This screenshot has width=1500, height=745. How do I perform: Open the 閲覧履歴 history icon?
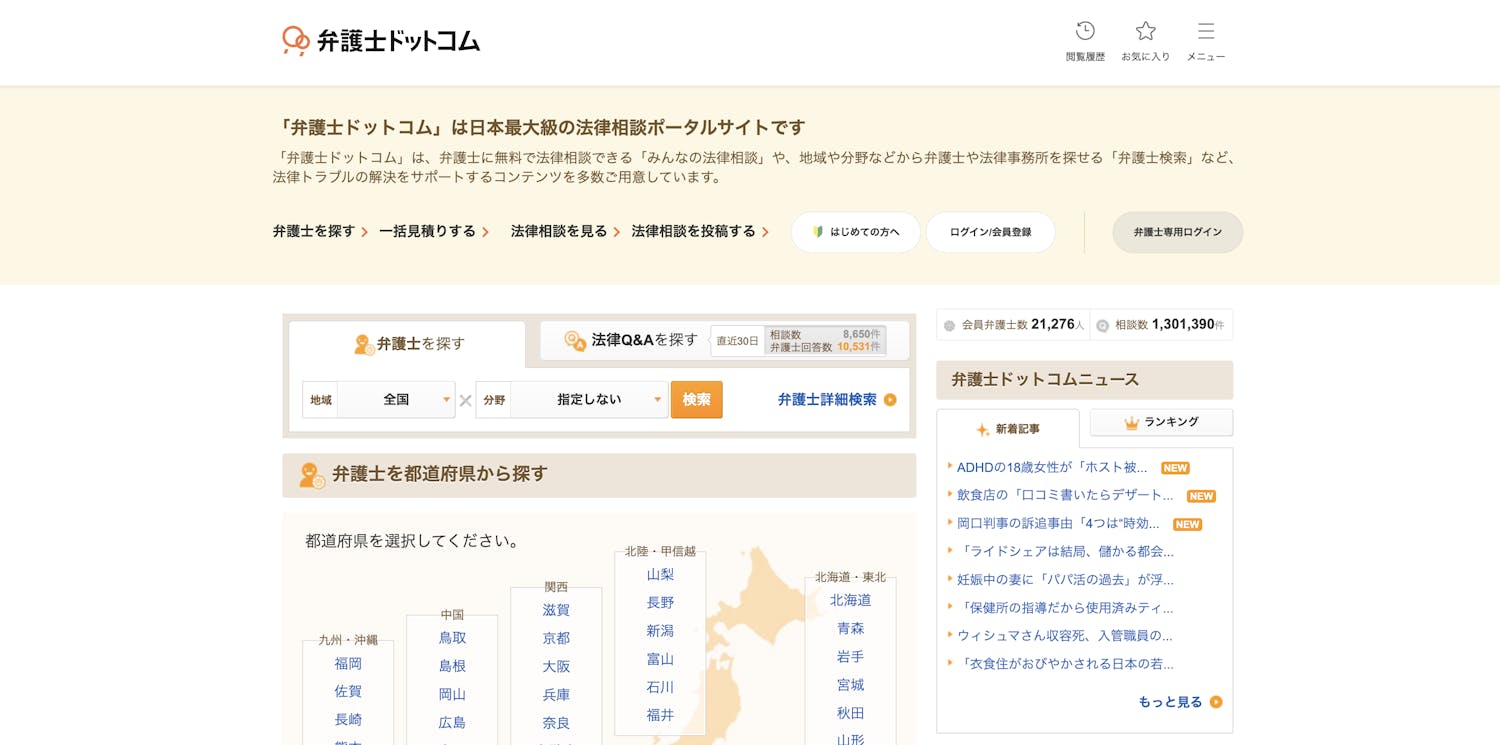(1085, 32)
